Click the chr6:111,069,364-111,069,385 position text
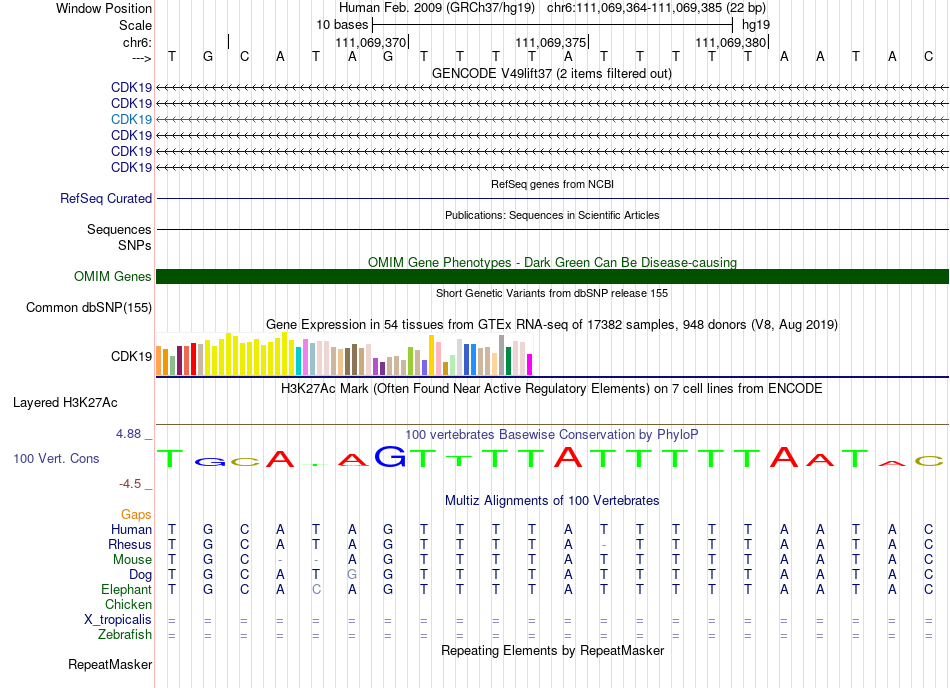 [x=656, y=8]
